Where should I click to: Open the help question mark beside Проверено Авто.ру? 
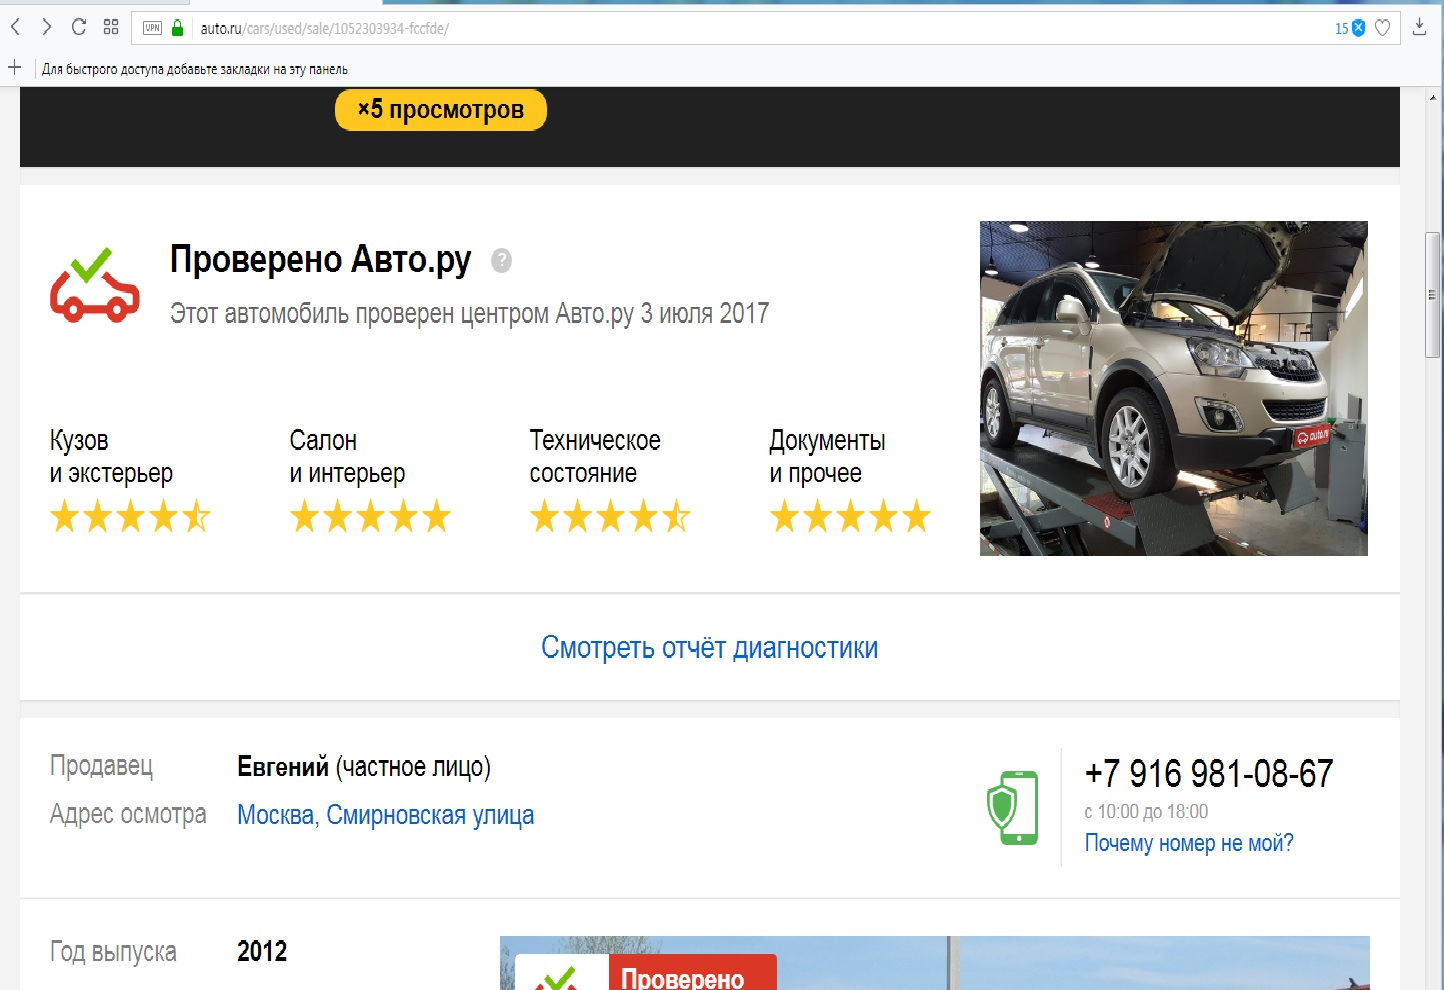pos(502,261)
